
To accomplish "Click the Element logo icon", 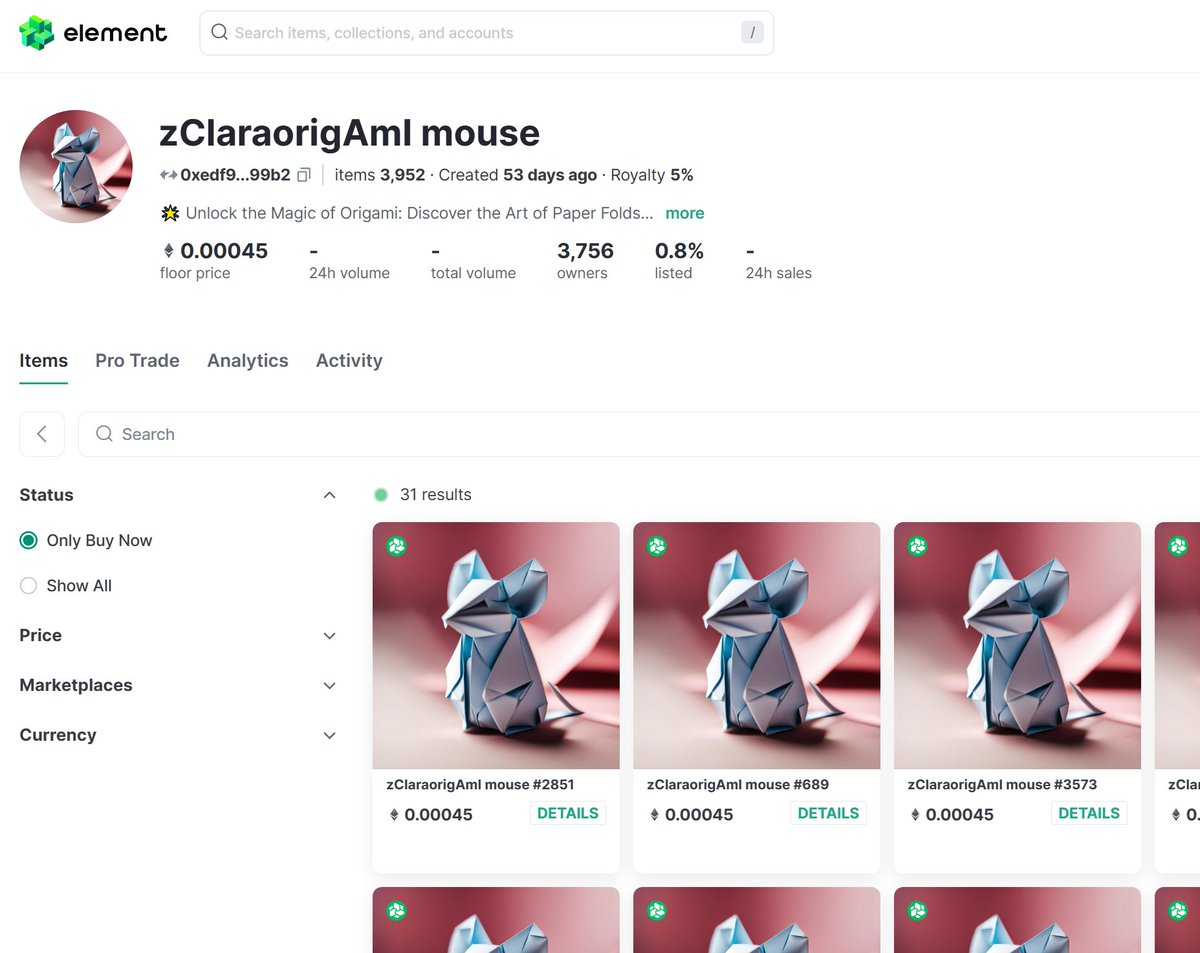I will click(x=37, y=33).
